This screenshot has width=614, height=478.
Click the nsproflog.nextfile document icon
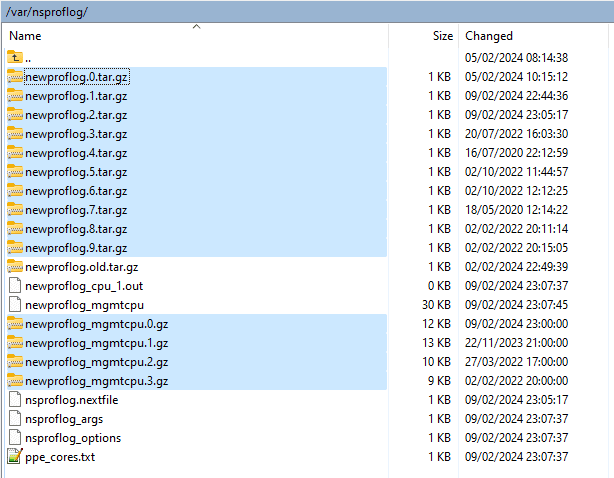point(14,399)
